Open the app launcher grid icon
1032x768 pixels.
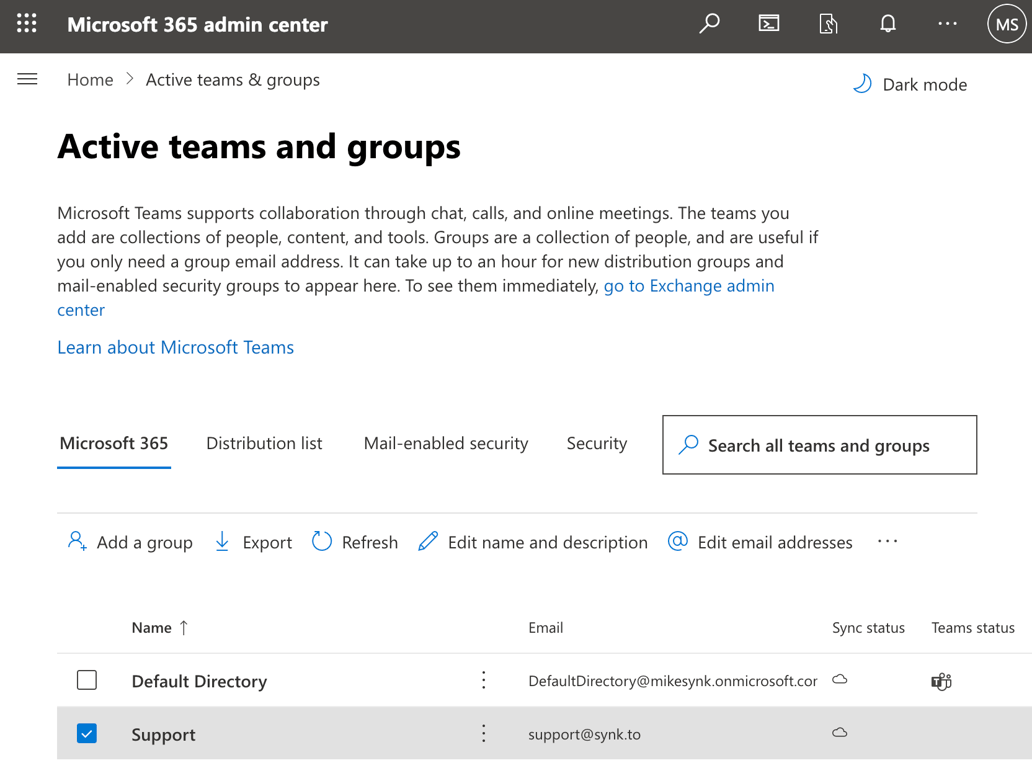[x=27, y=24]
